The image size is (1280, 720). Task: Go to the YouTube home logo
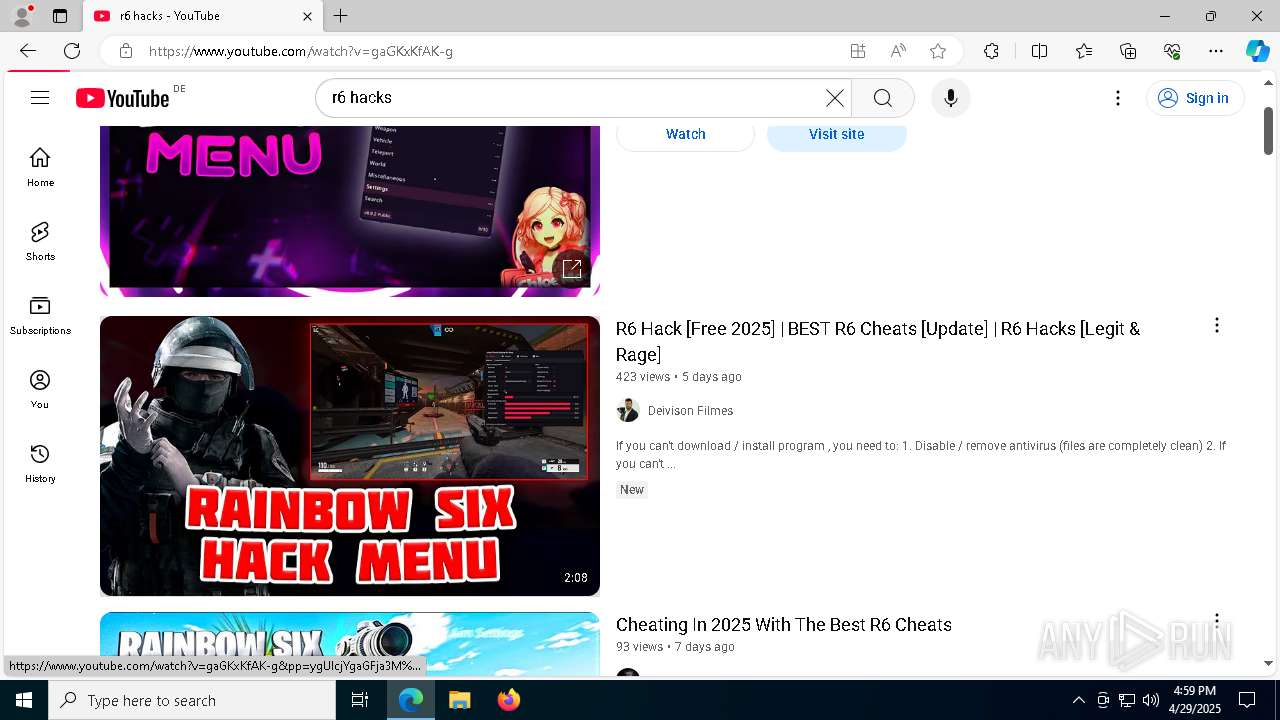(123, 98)
